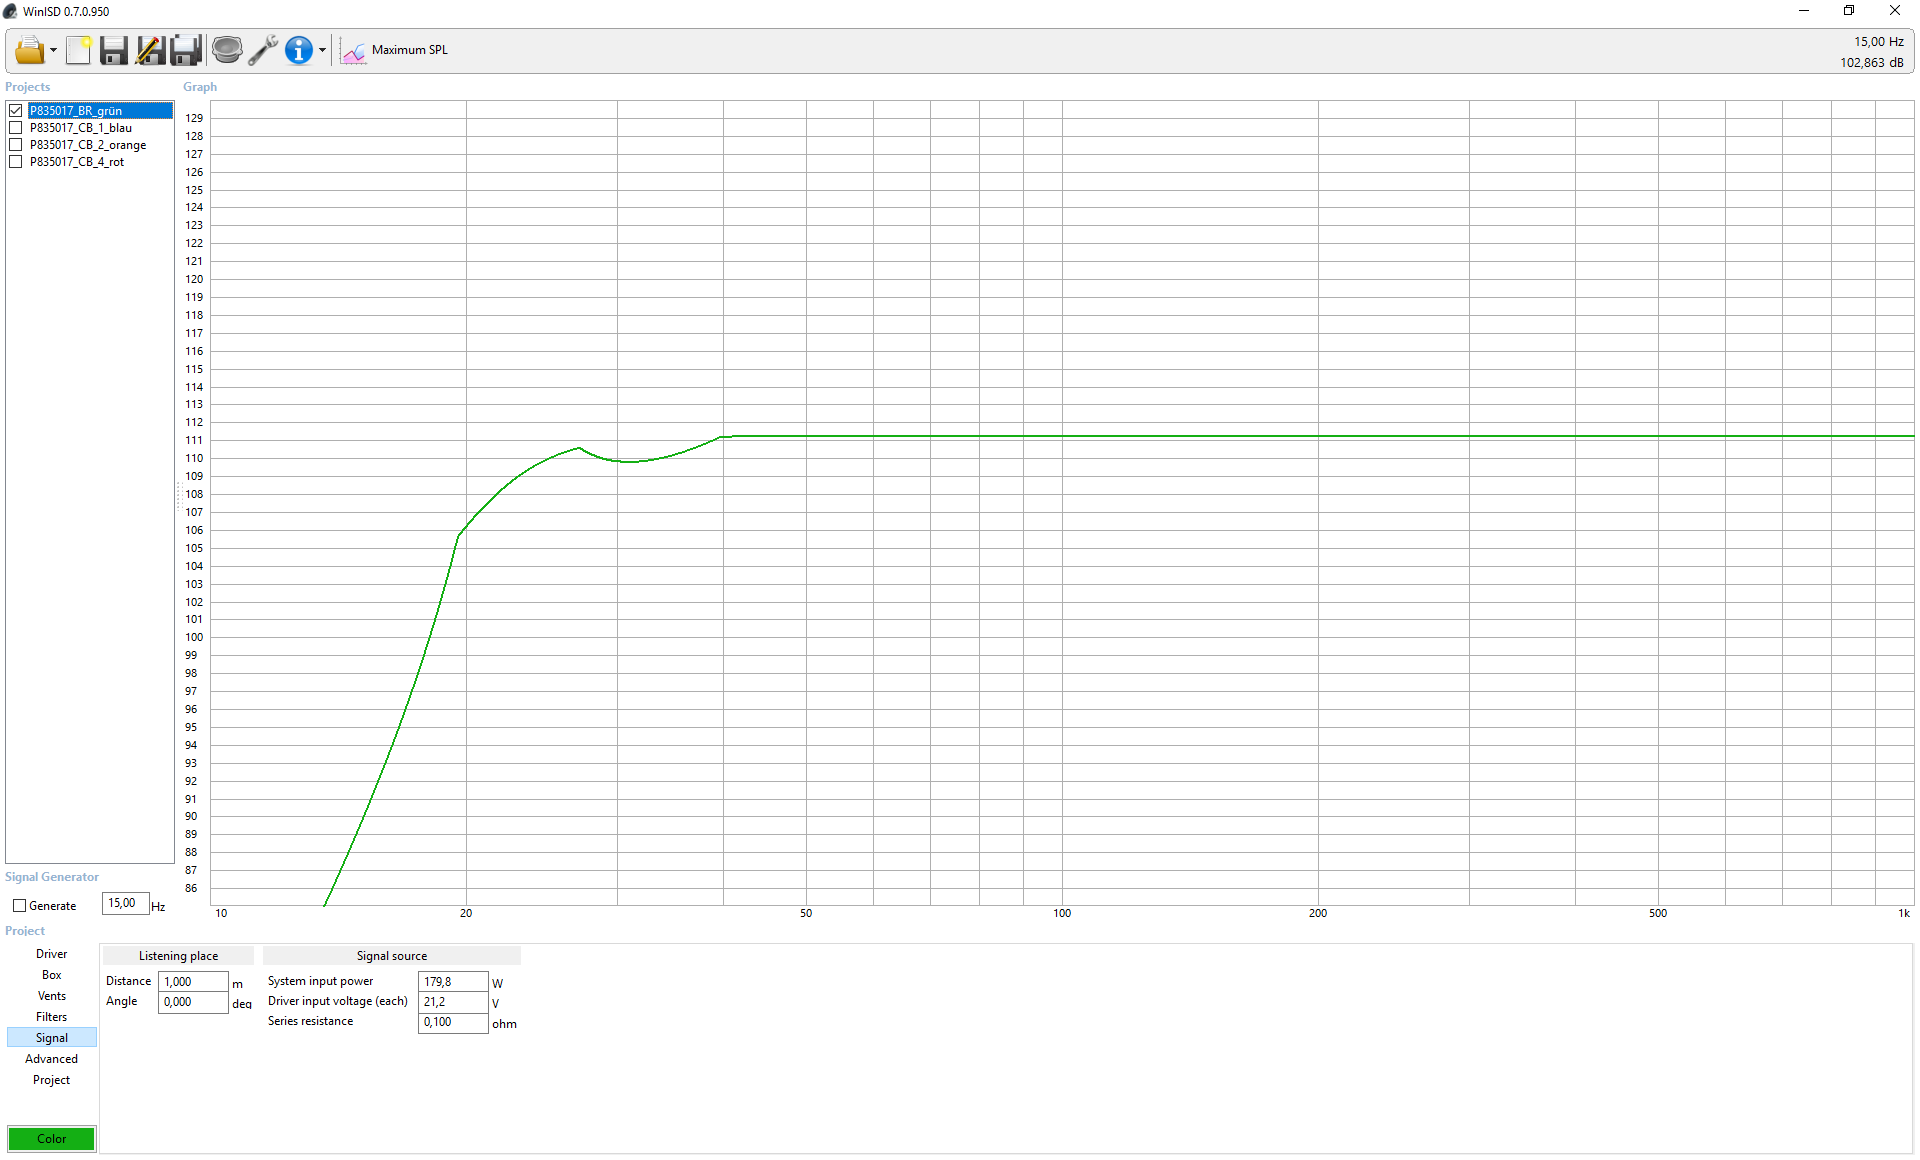The width and height of the screenshot is (1920, 1160).
Task: Click the System input power field
Action: (452, 982)
